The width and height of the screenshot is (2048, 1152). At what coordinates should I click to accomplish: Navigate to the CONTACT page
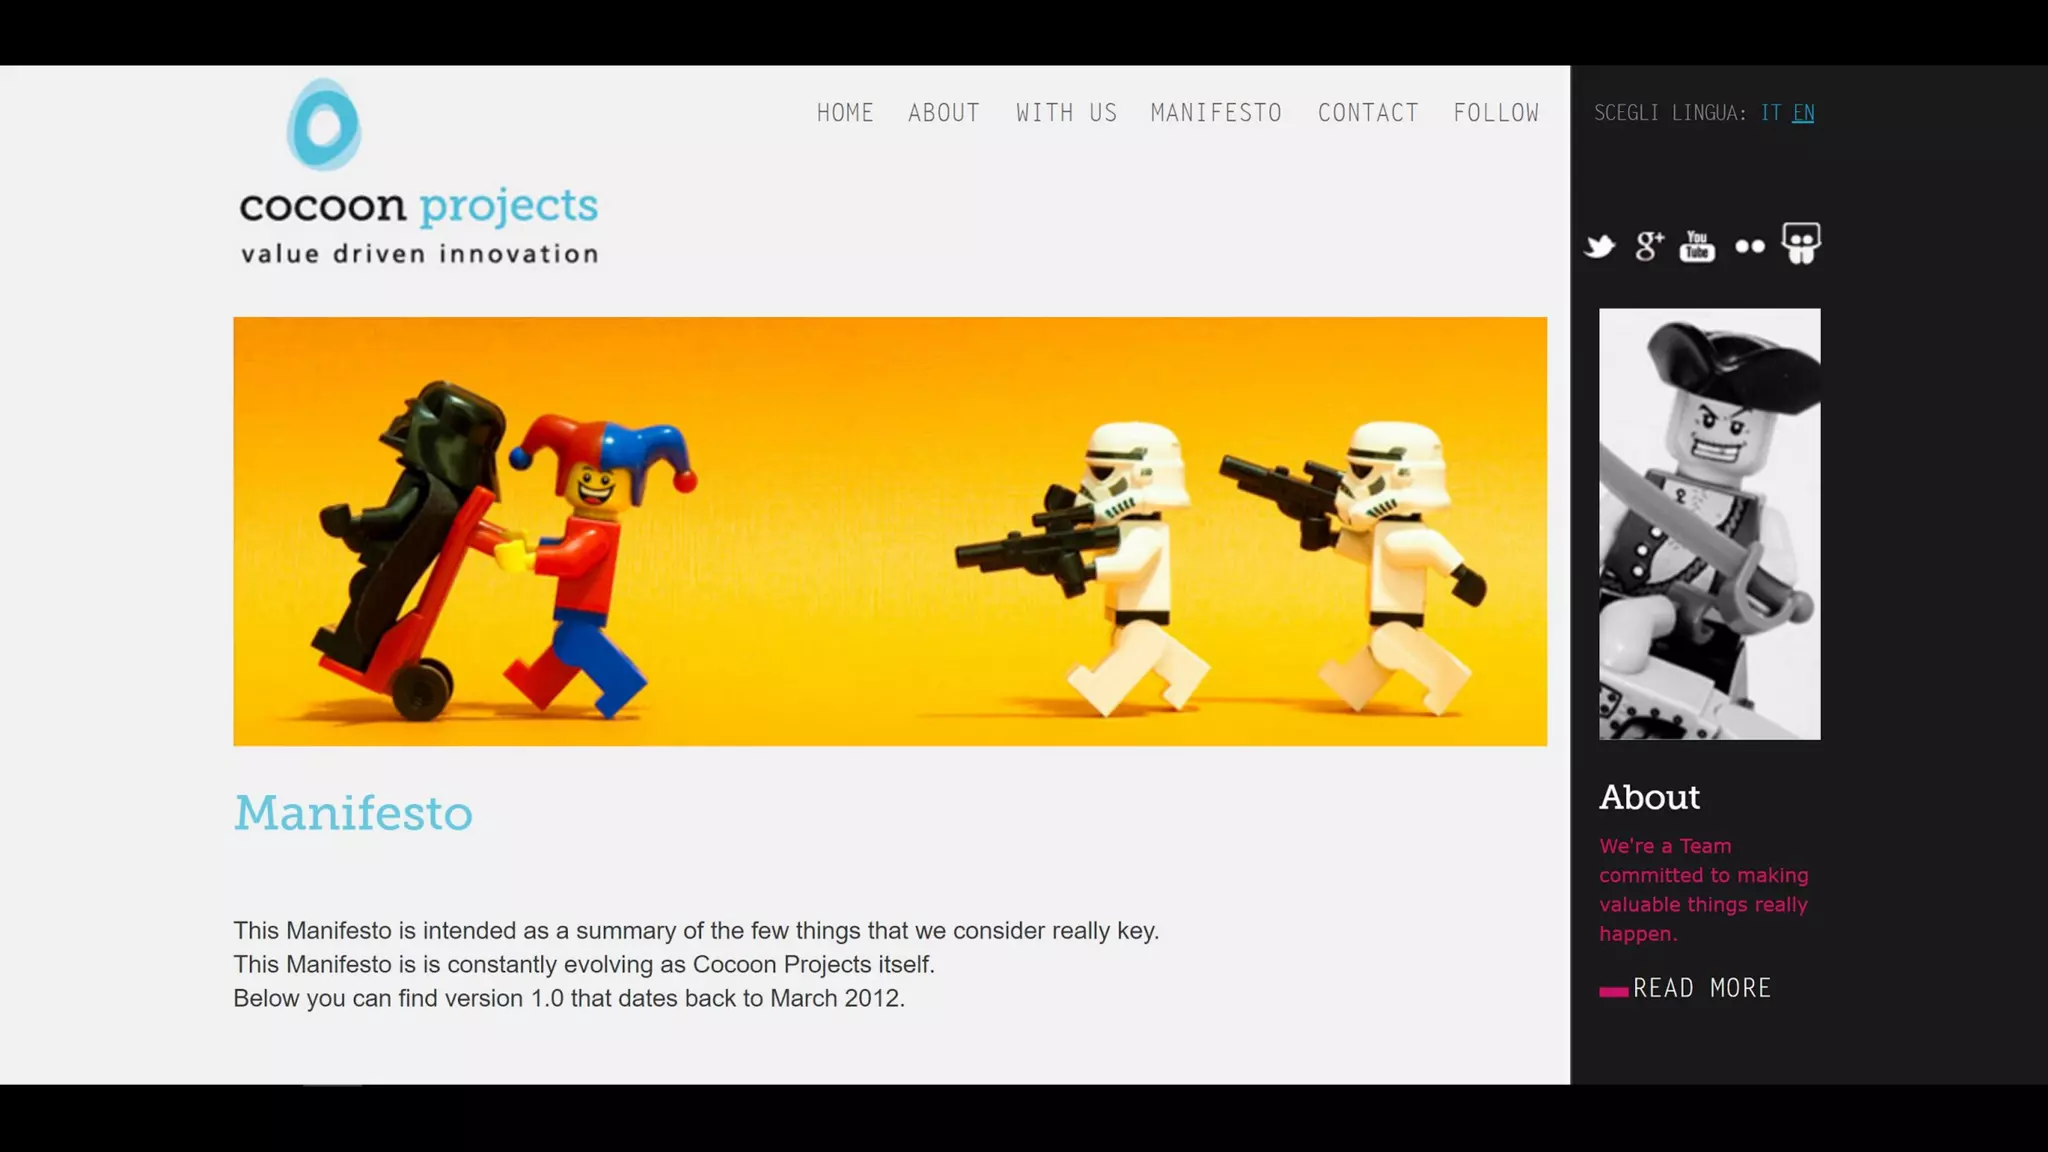(1368, 113)
